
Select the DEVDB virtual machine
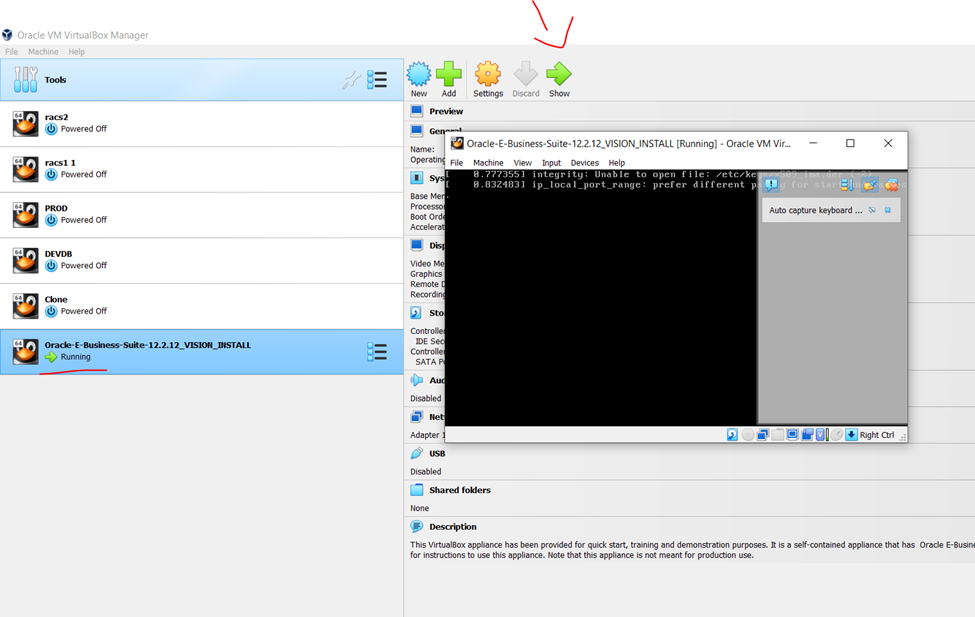point(201,261)
